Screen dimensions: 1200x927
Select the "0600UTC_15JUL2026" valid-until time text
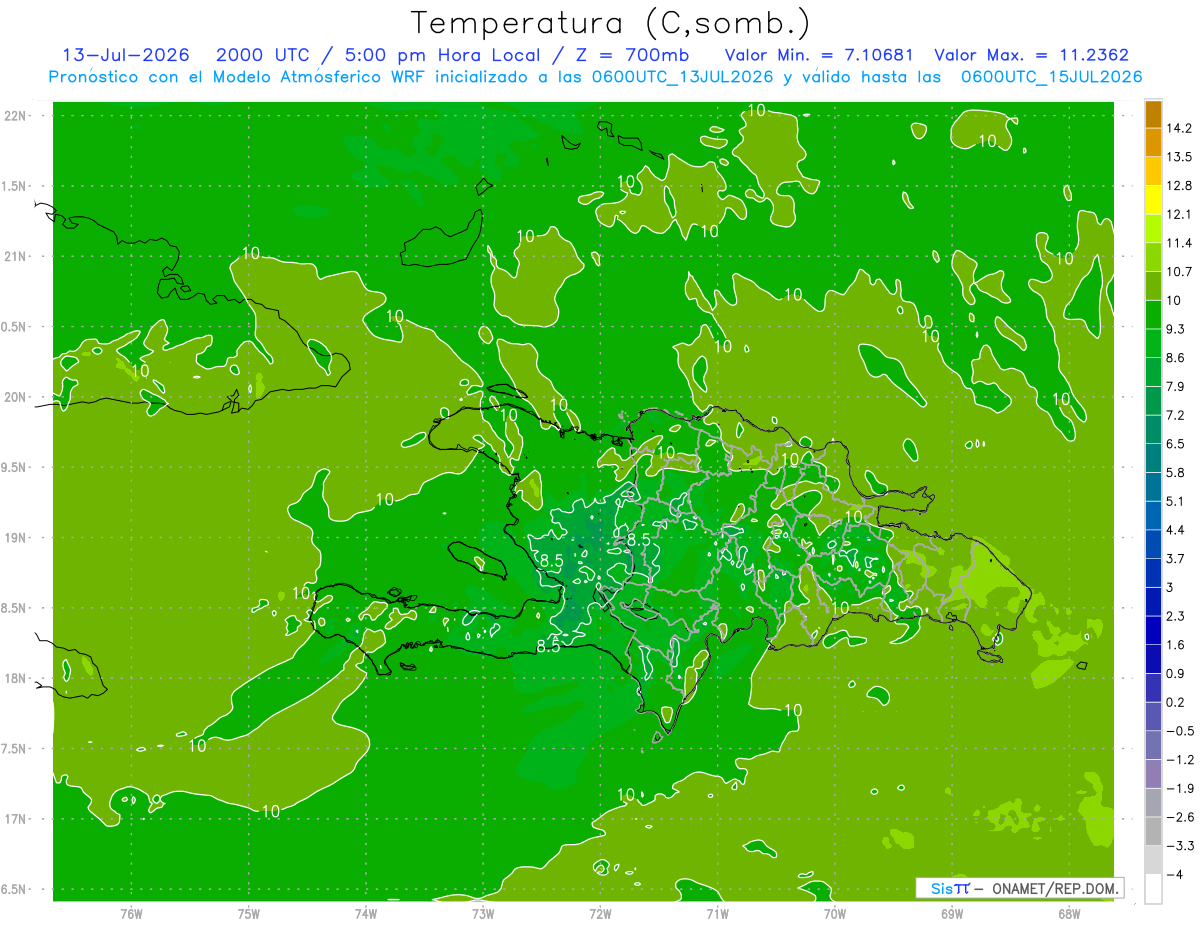pyautogui.click(x=1052, y=77)
